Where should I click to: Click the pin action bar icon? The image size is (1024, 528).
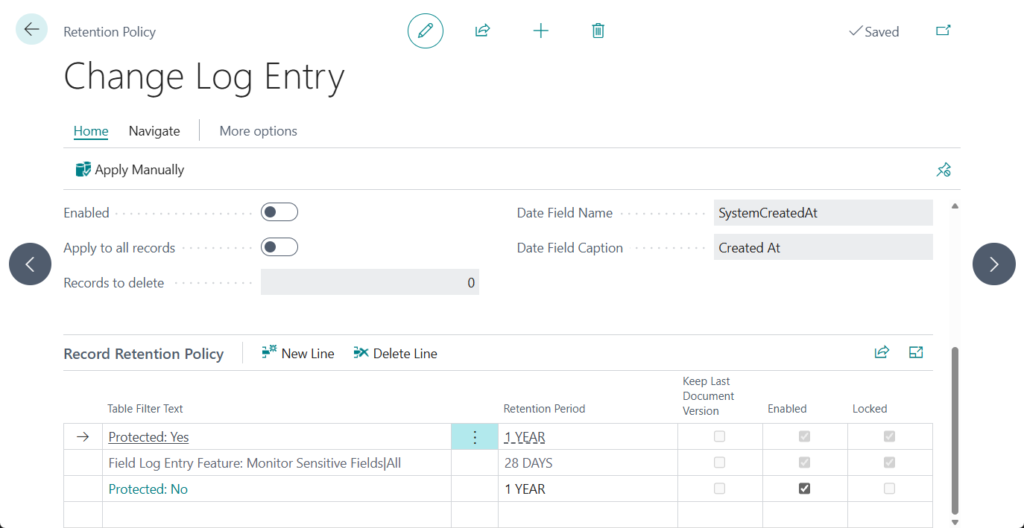pyautogui.click(x=943, y=170)
